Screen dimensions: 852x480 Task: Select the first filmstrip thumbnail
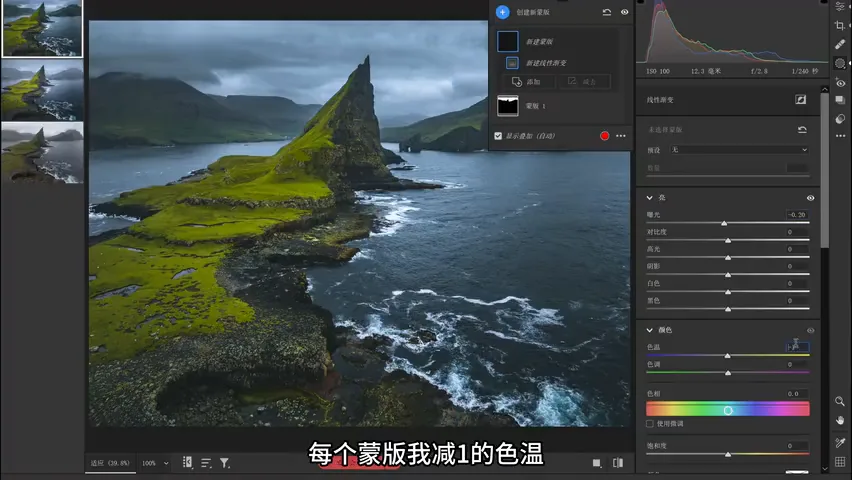(x=42, y=28)
